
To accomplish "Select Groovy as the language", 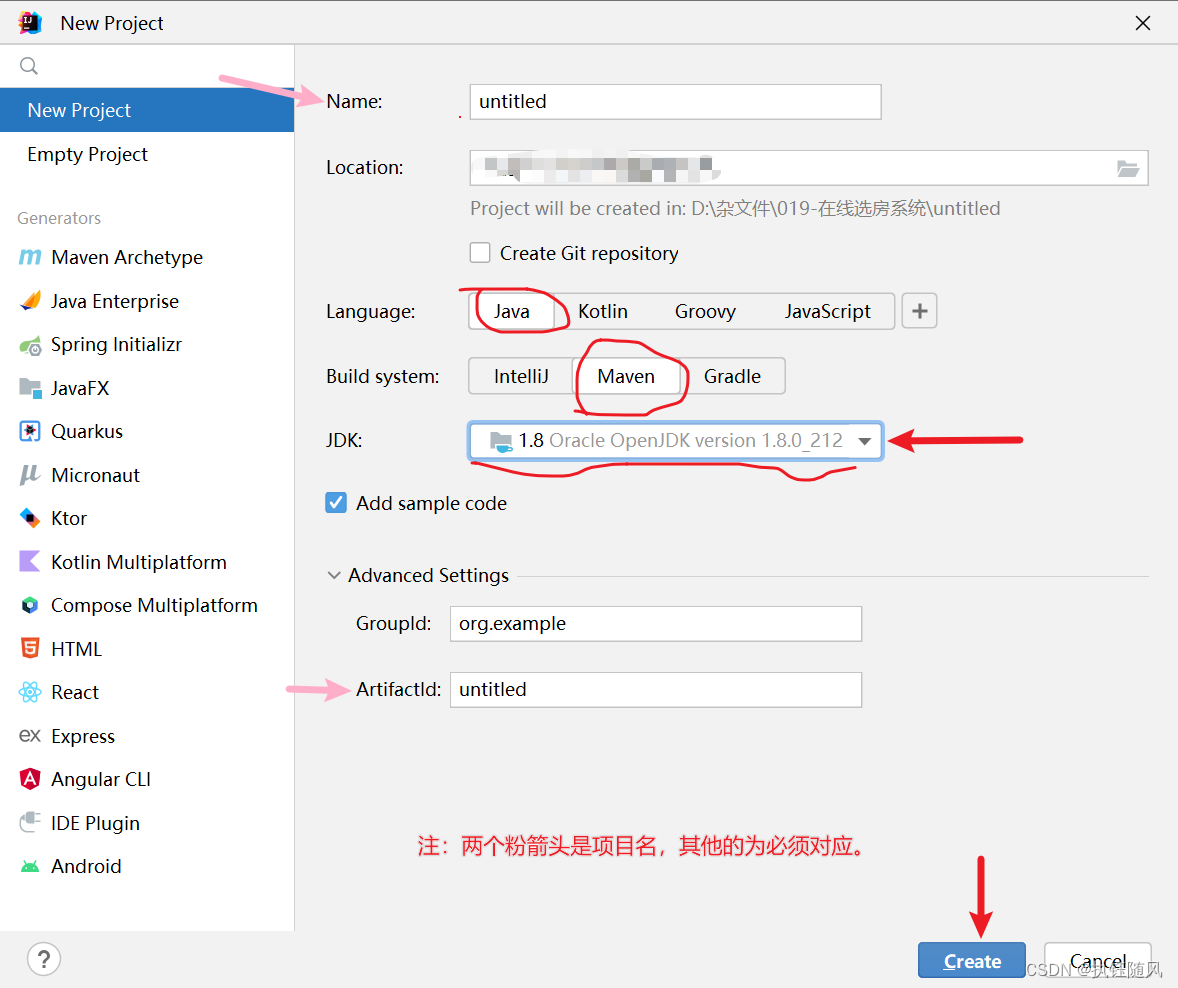I will 705,311.
